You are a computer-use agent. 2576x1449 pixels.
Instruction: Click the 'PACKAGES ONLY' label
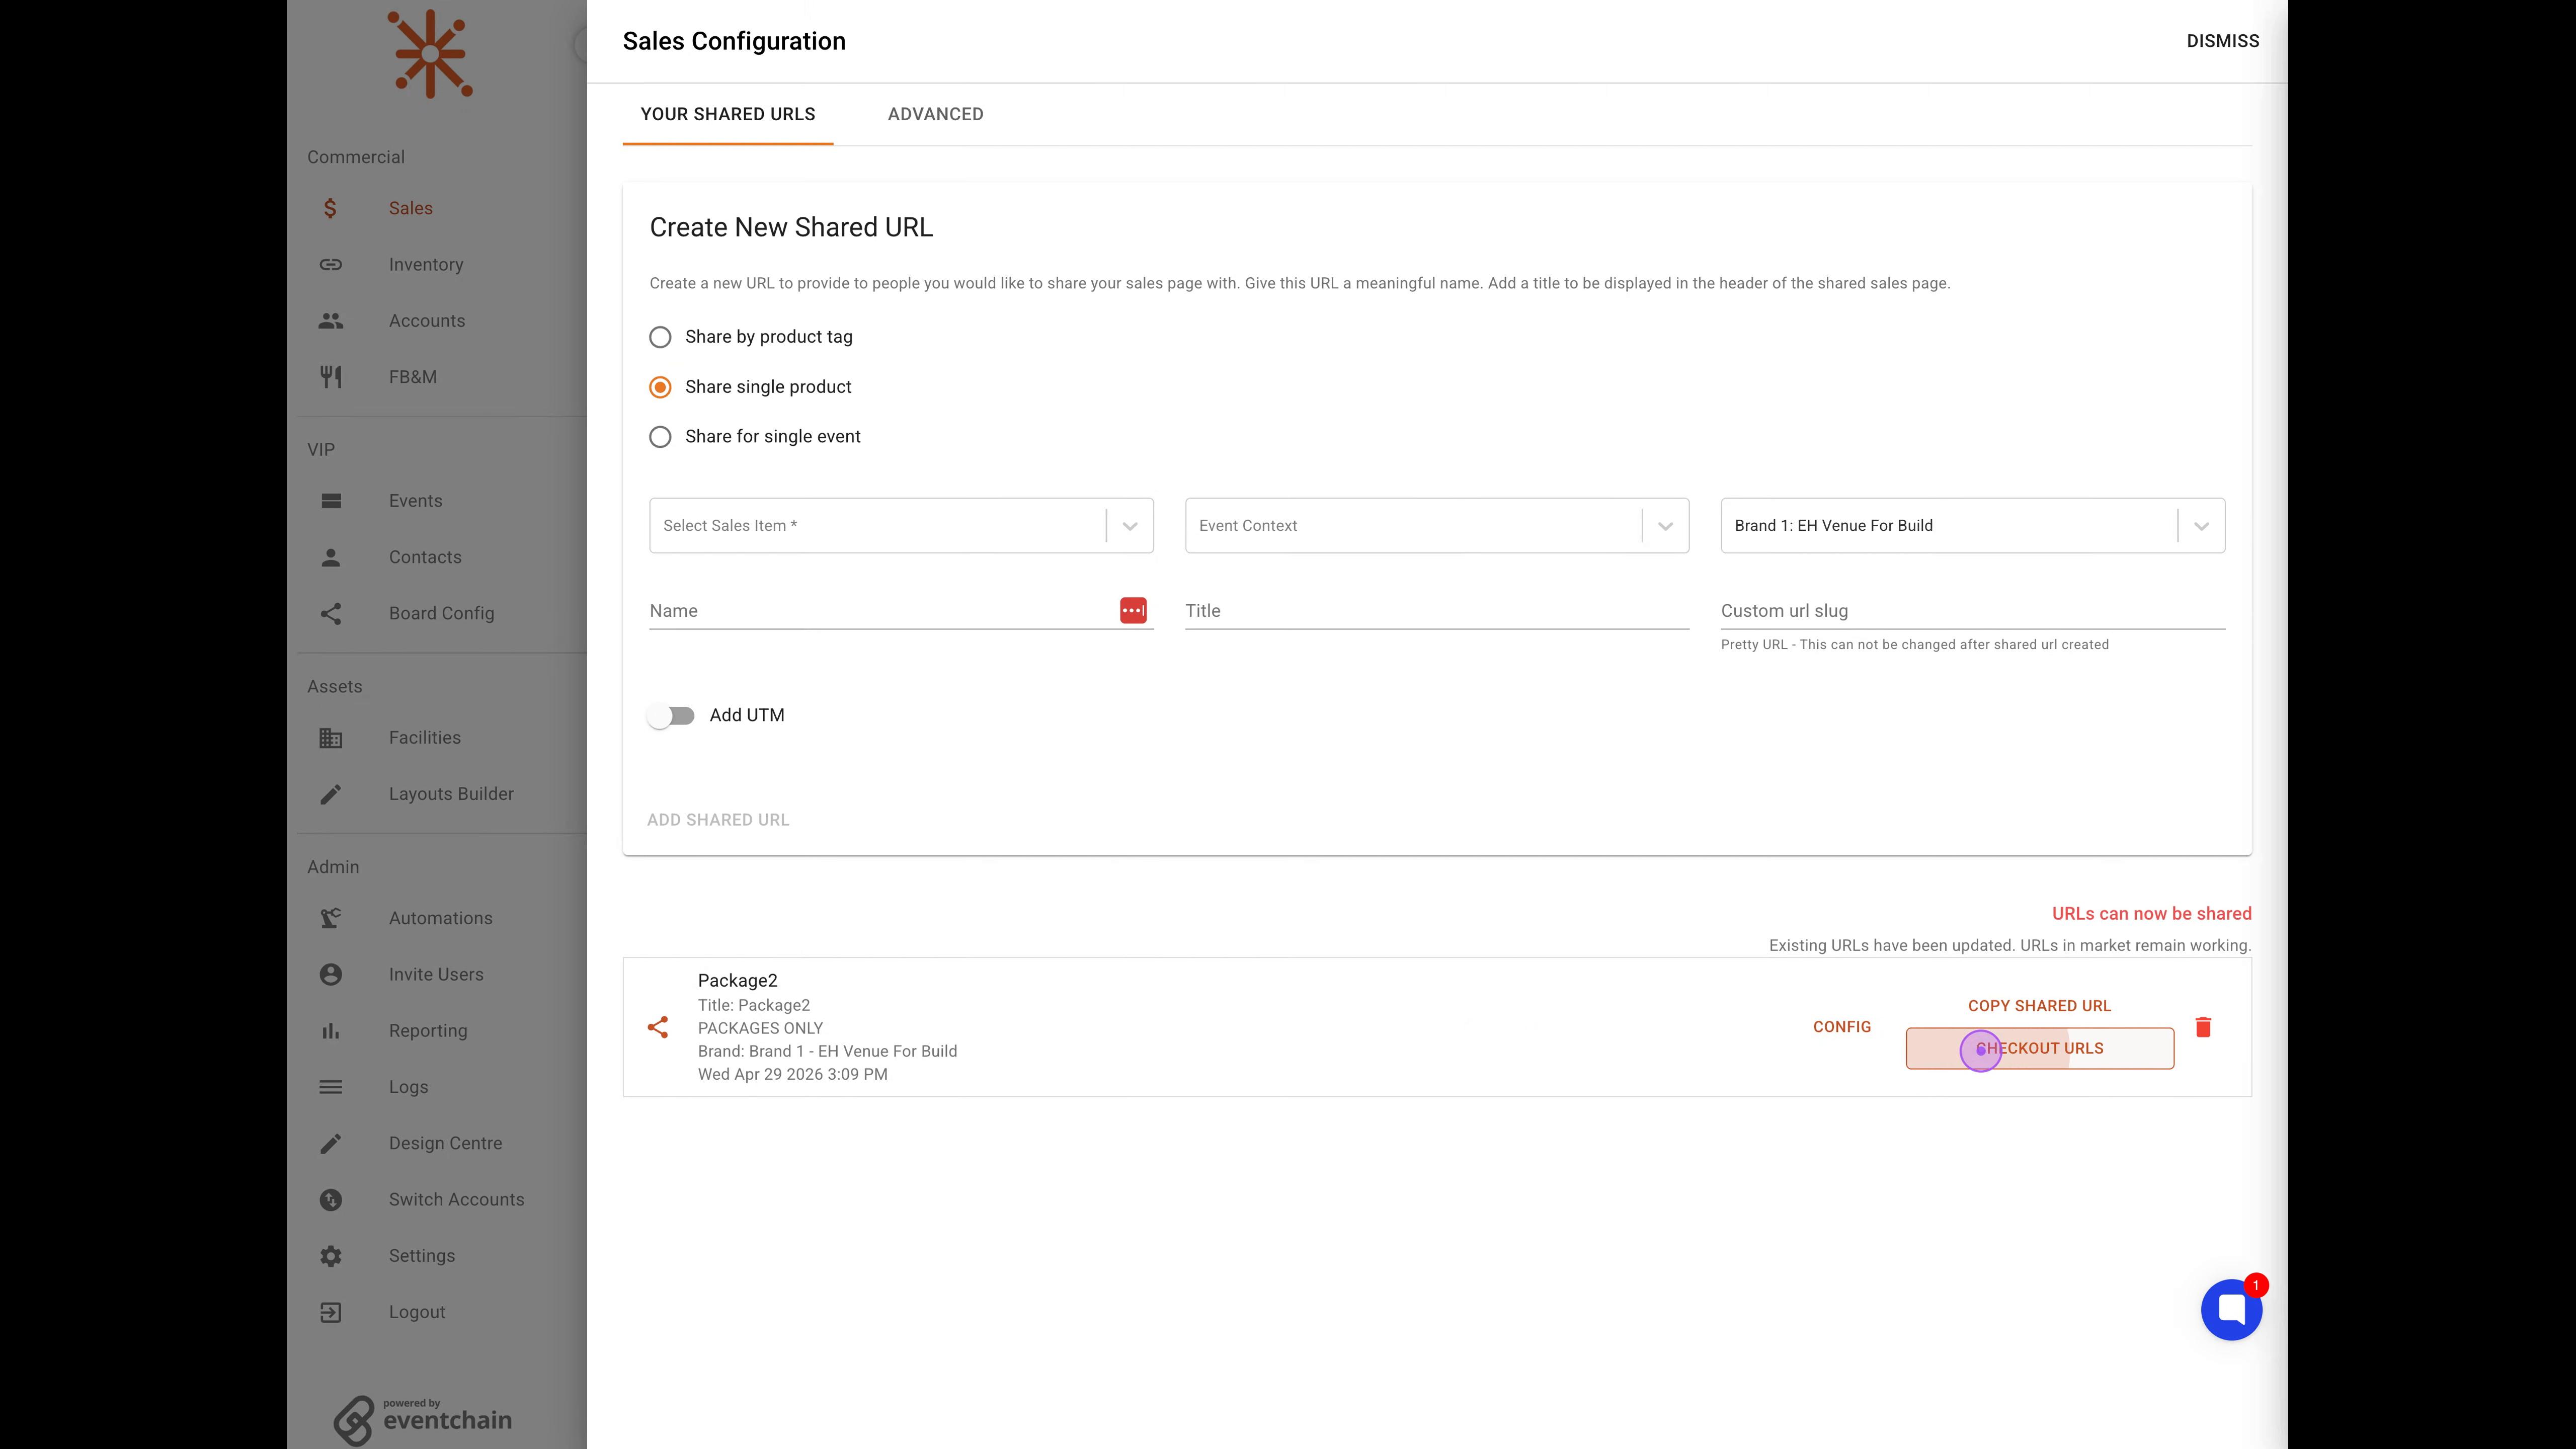click(x=760, y=1028)
